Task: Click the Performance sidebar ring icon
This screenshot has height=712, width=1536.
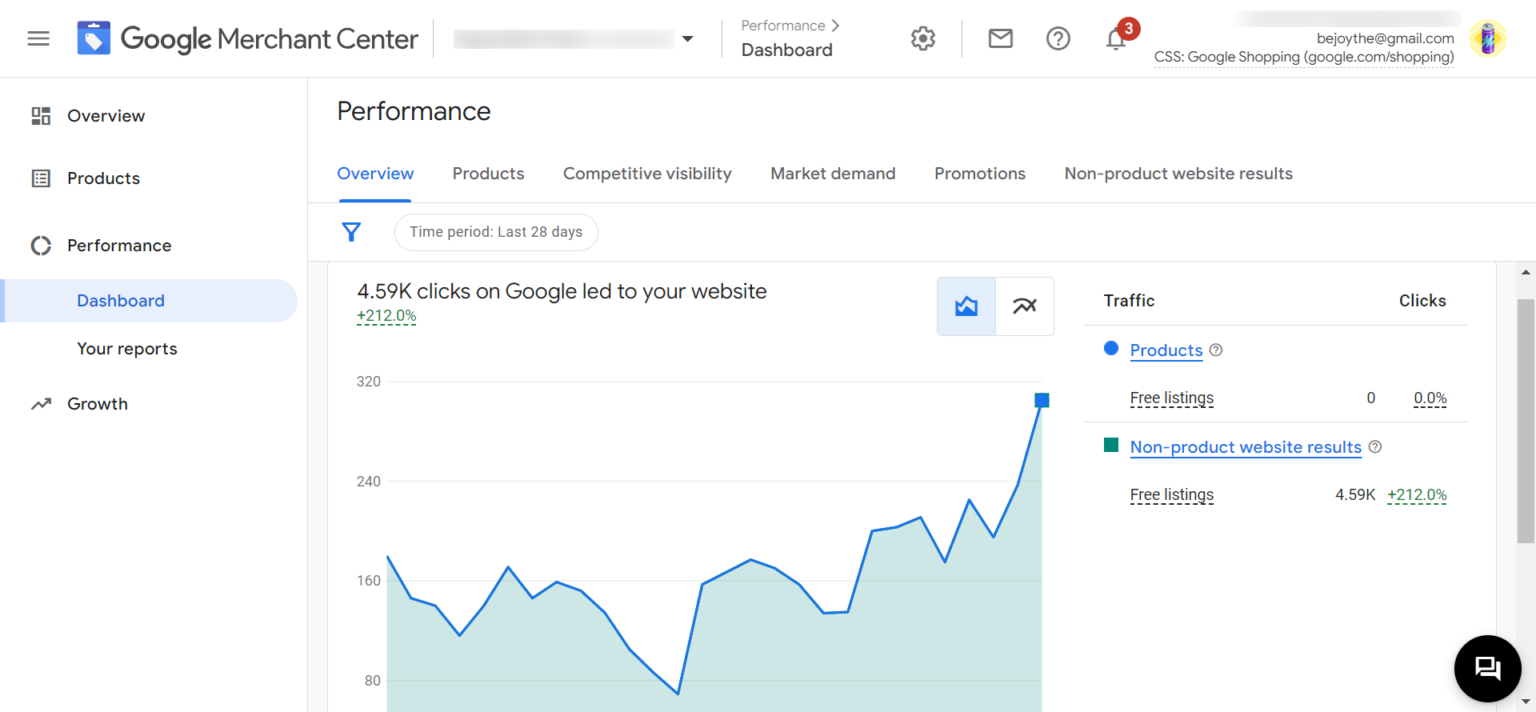Action: [41, 245]
